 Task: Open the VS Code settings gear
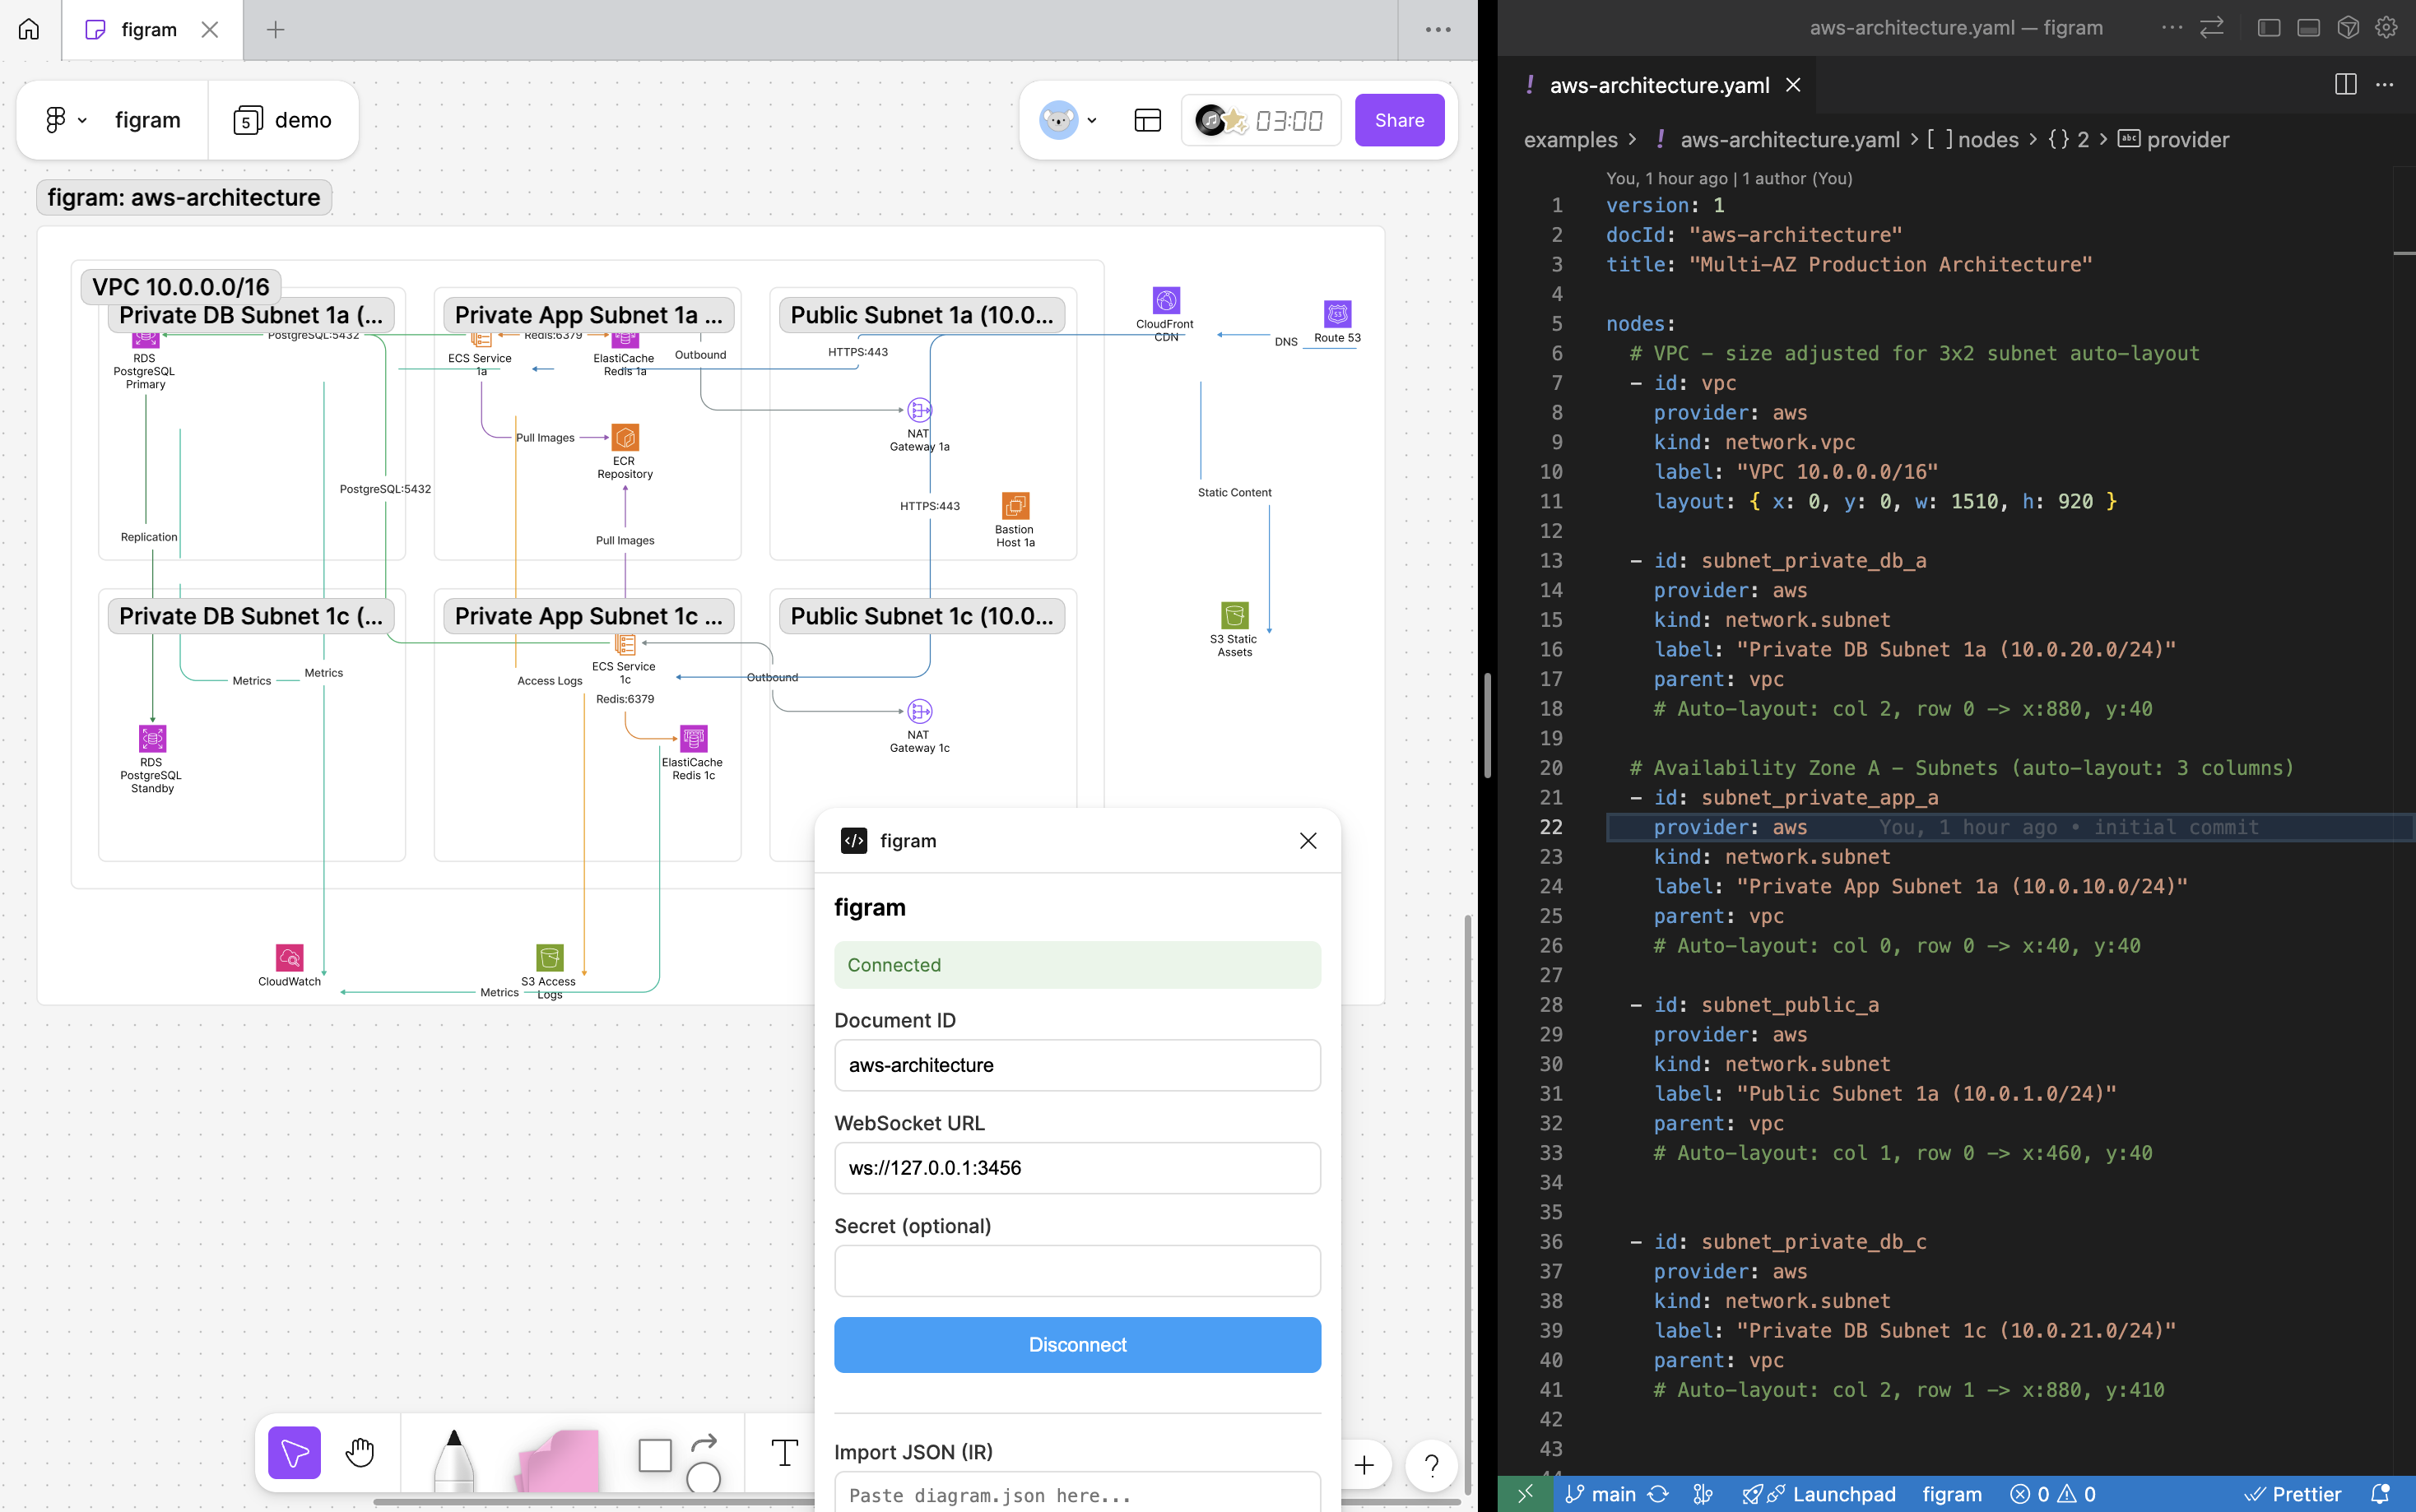pos(2386,27)
